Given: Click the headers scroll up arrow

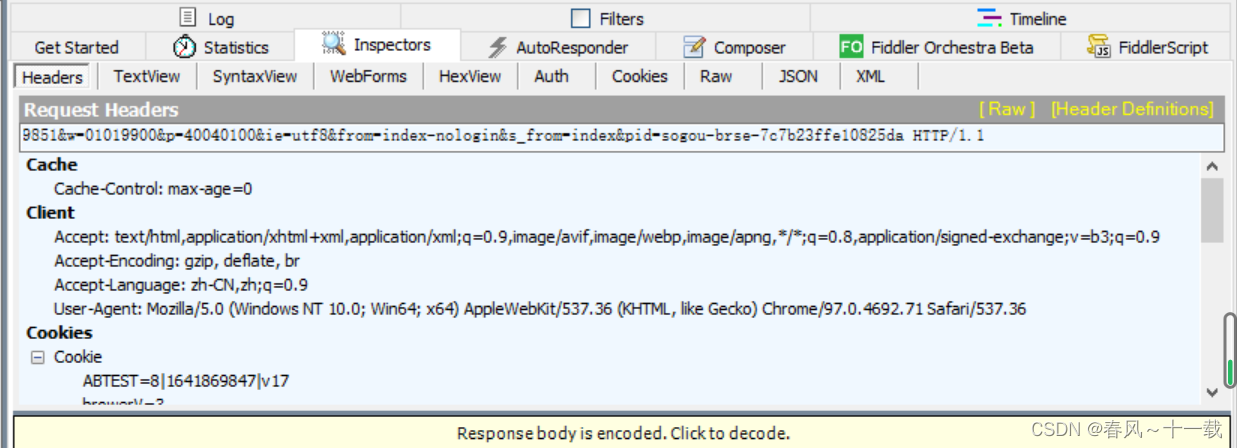Looking at the screenshot, I should pos(1211,166).
